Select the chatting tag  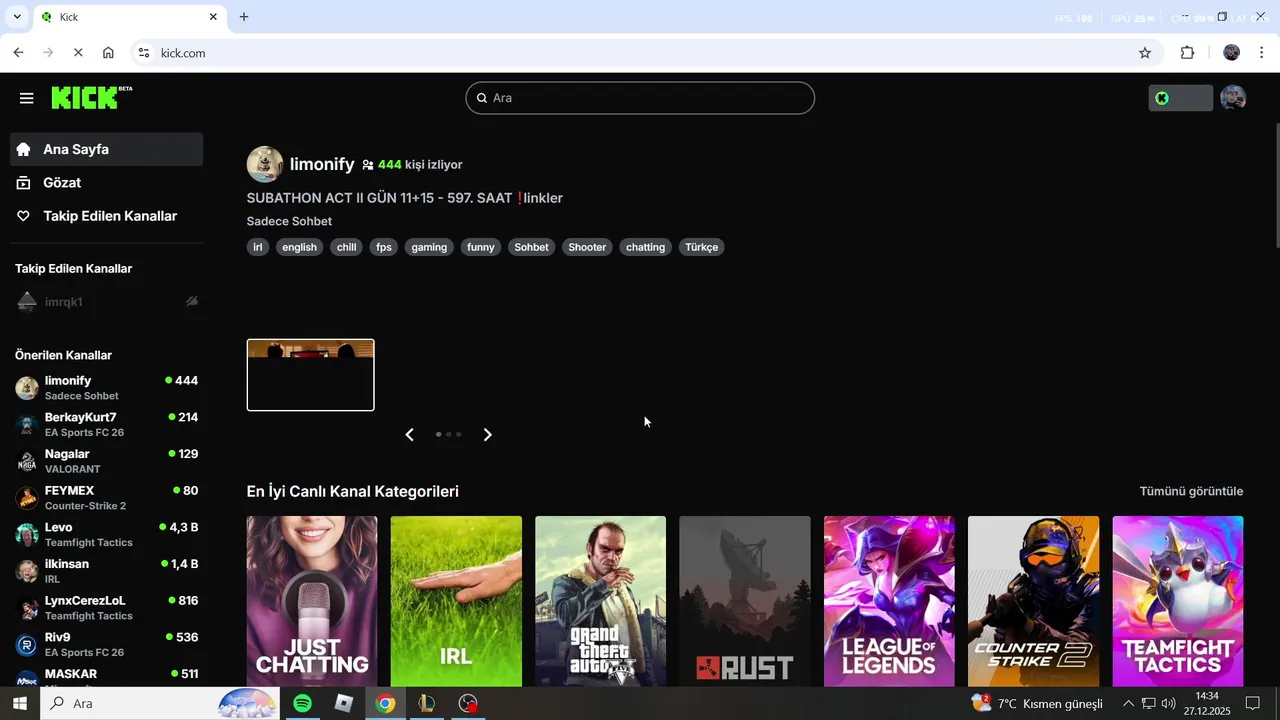point(645,247)
